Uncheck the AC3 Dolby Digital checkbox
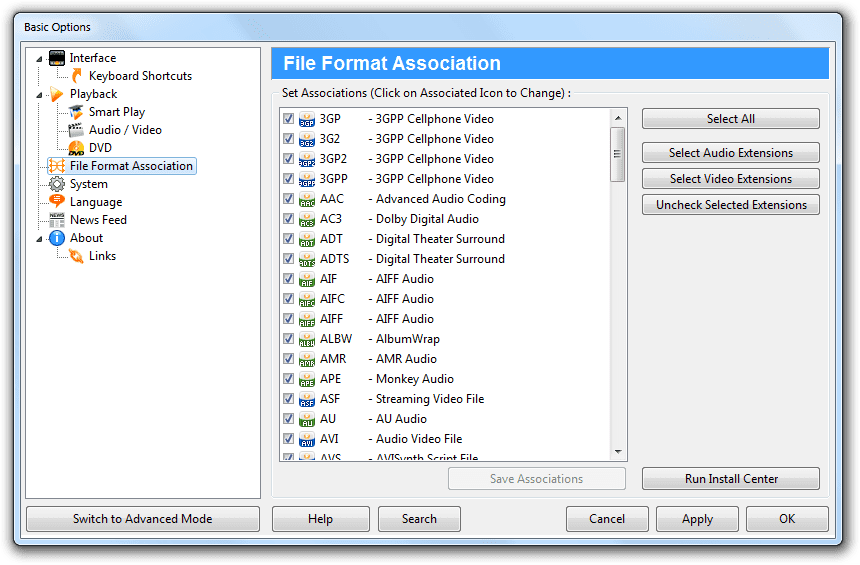Screen dimensions: 860x565 point(288,219)
